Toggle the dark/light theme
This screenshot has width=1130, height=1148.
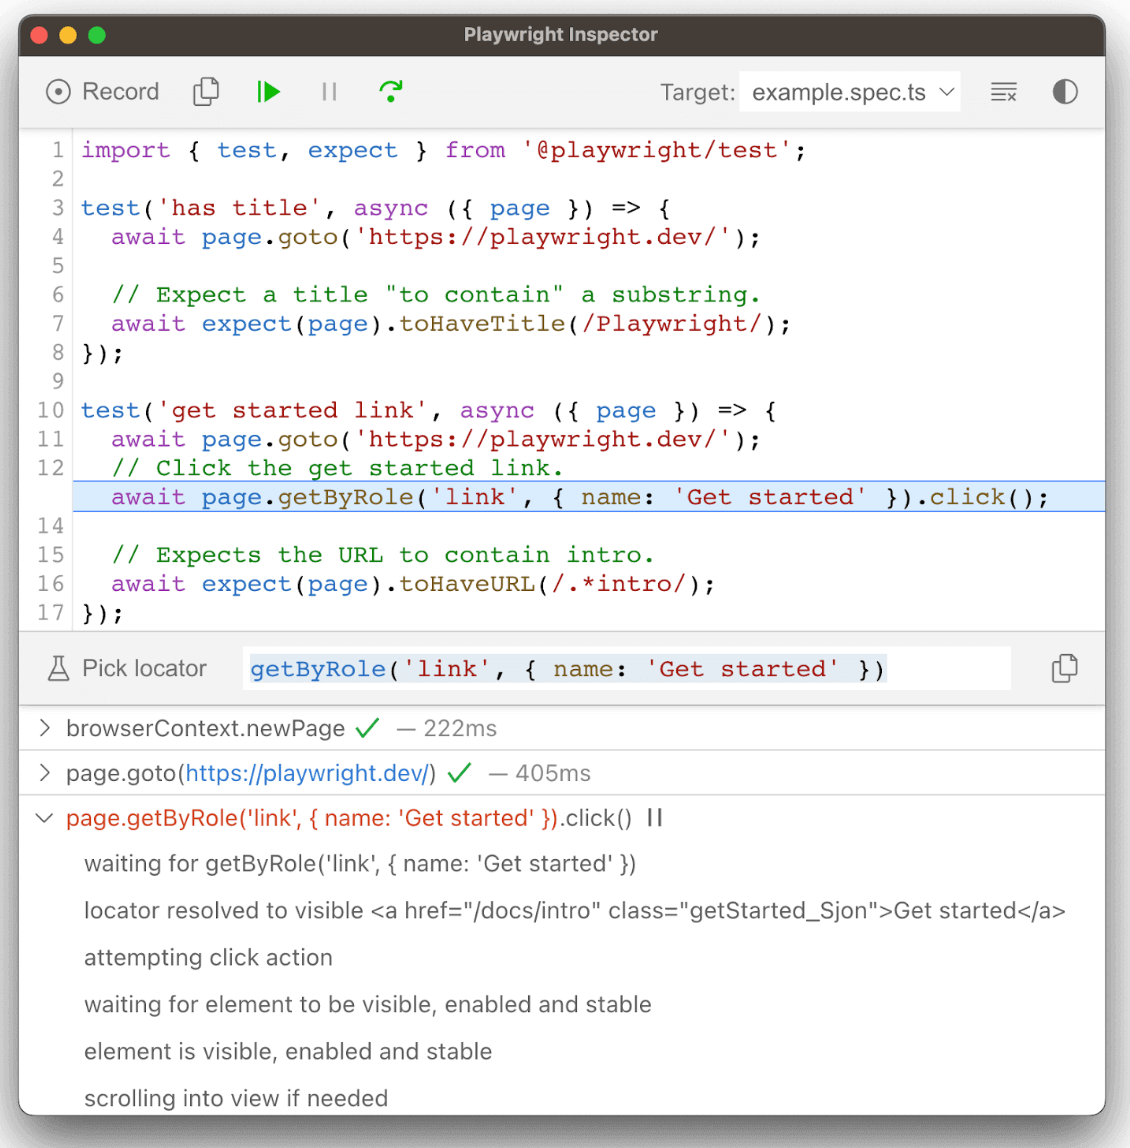tap(1065, 91)
